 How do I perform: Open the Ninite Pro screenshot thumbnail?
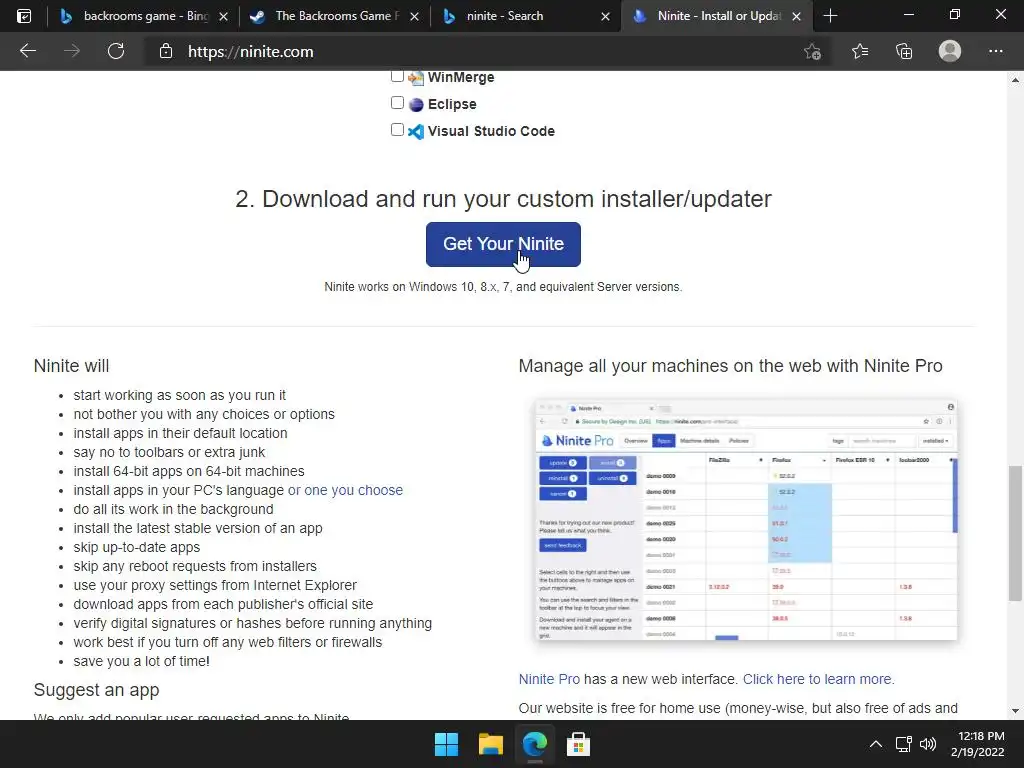coord(746,520)
